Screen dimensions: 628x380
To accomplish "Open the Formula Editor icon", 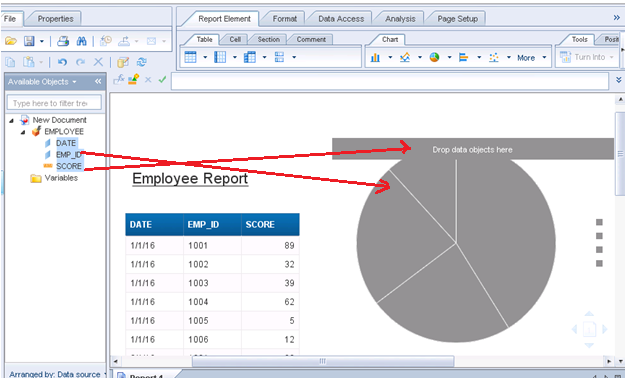I will click(134, 79).
